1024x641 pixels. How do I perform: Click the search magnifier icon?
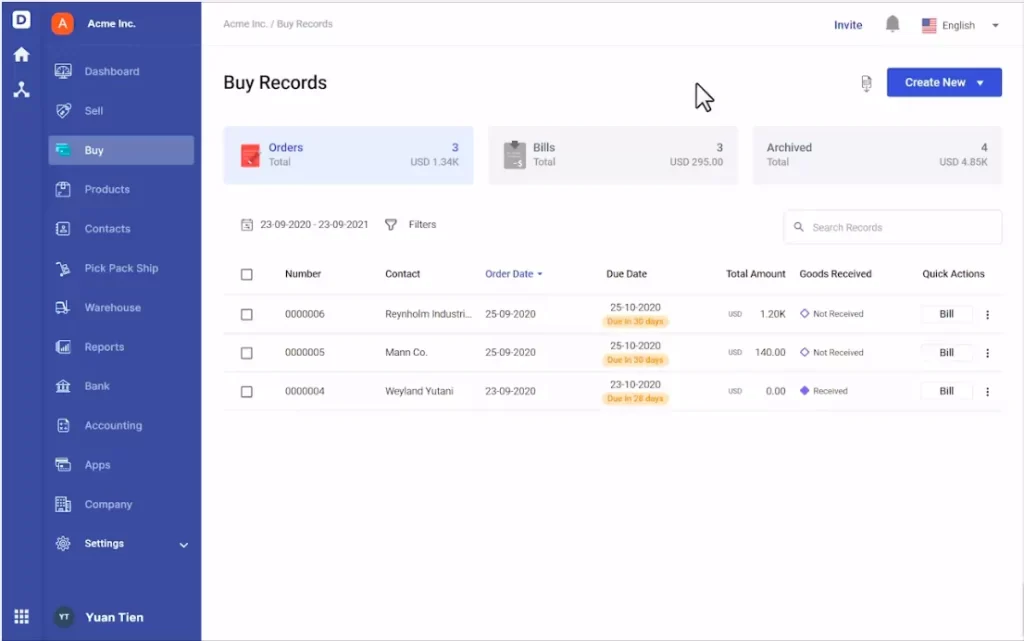(x=798, y=227)
